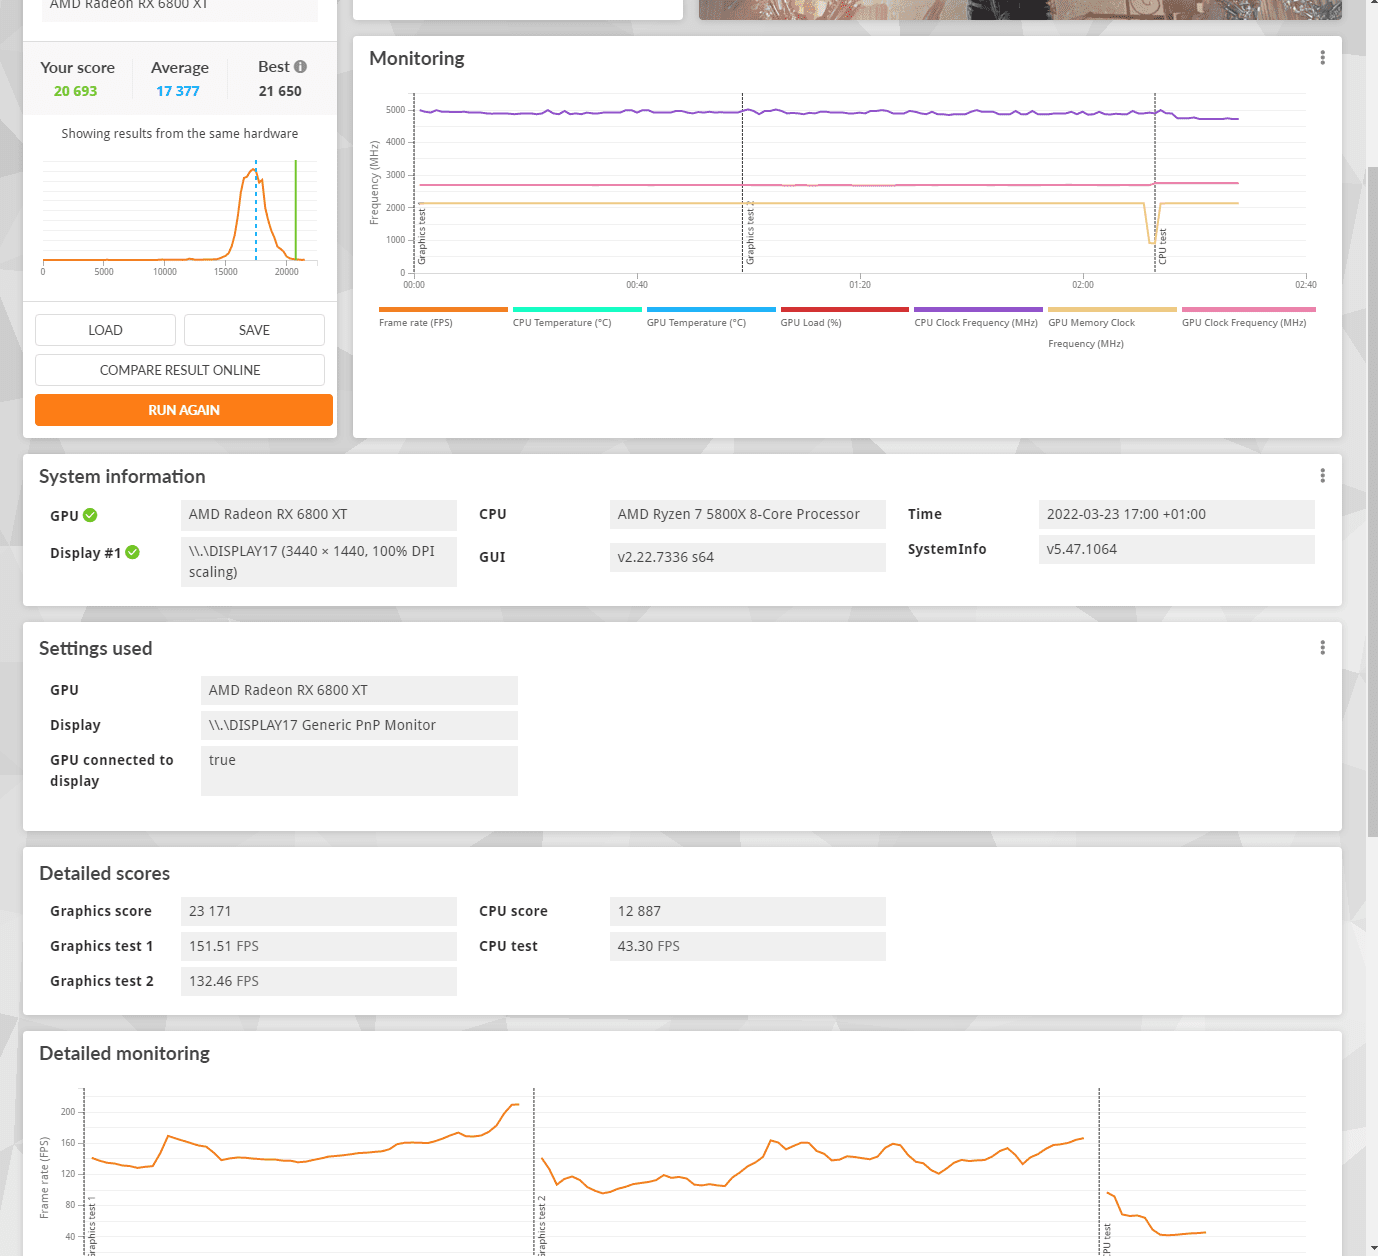Screen dimensions: 1378x1256
Task: Select the Generic PnP Monitor display value
Action: coord(360,725)
